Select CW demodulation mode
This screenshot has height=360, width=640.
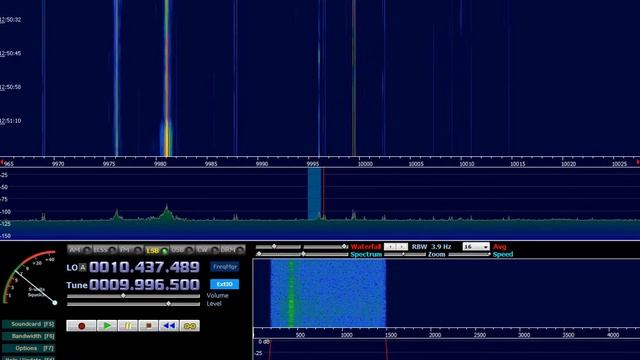click(207, 250)
